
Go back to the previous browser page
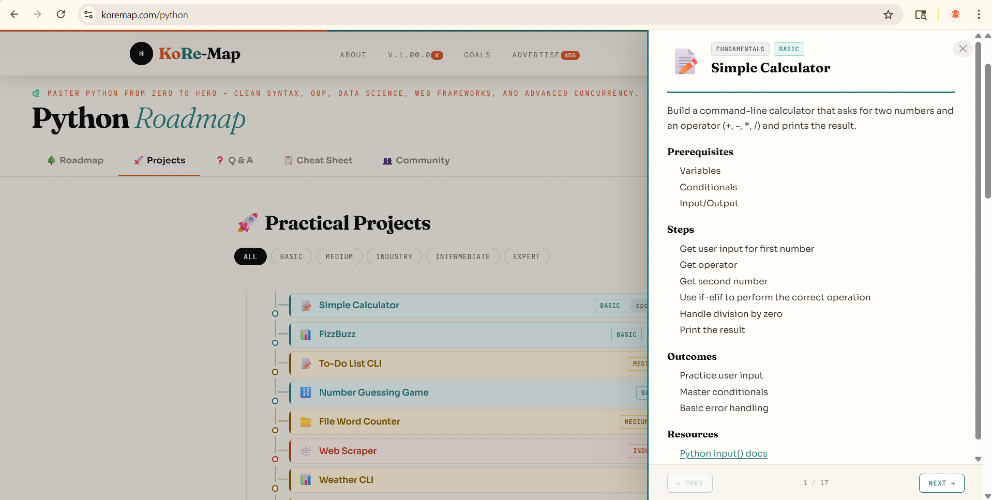point(14,14)
